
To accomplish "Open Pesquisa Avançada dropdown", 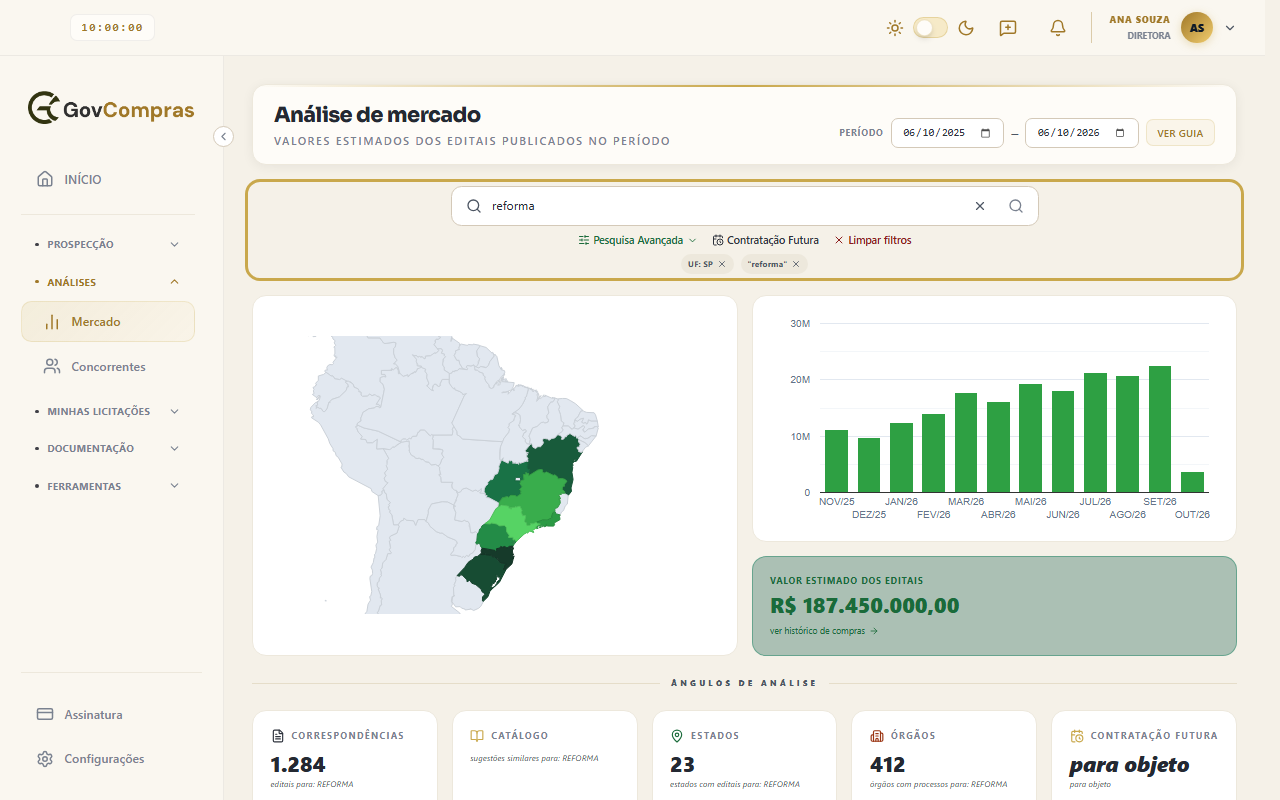I will tap(638, 240).
